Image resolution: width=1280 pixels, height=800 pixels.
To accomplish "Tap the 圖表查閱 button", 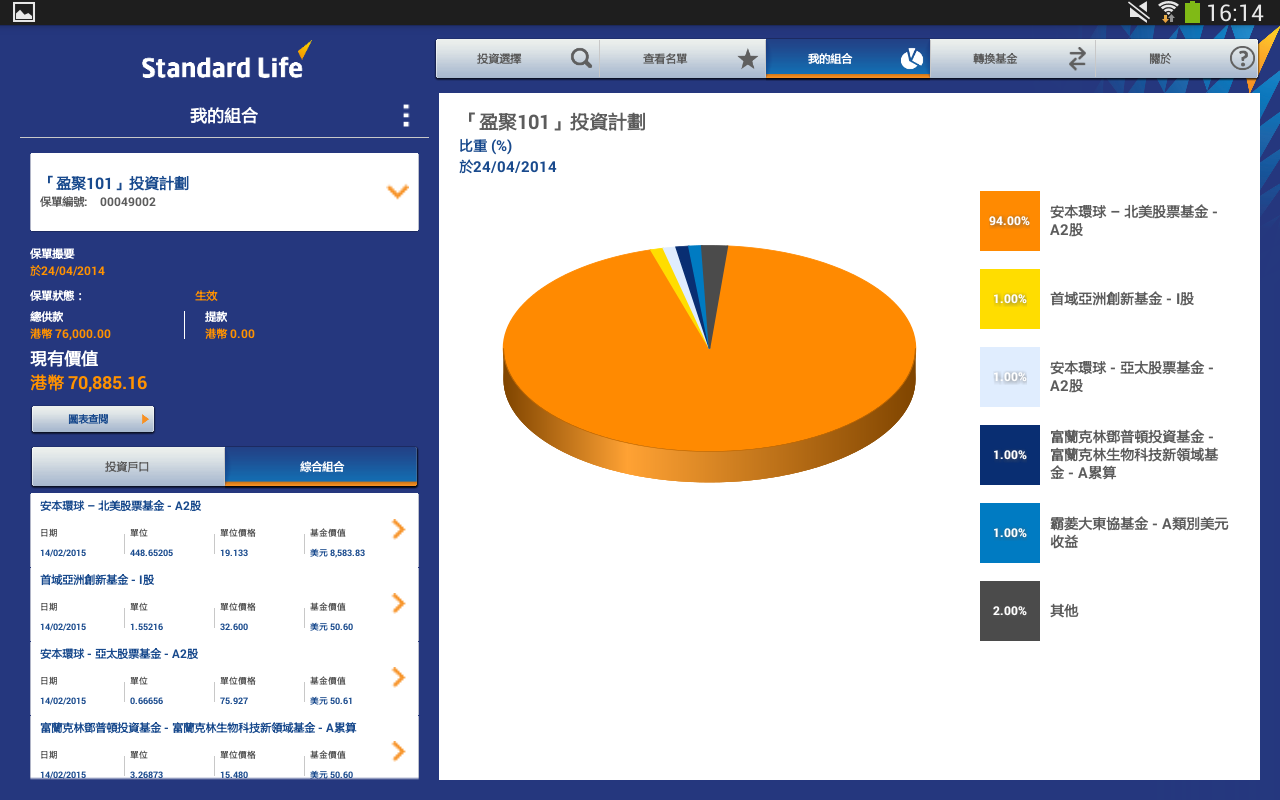I will pyautogui.click(x=93, y=419).
